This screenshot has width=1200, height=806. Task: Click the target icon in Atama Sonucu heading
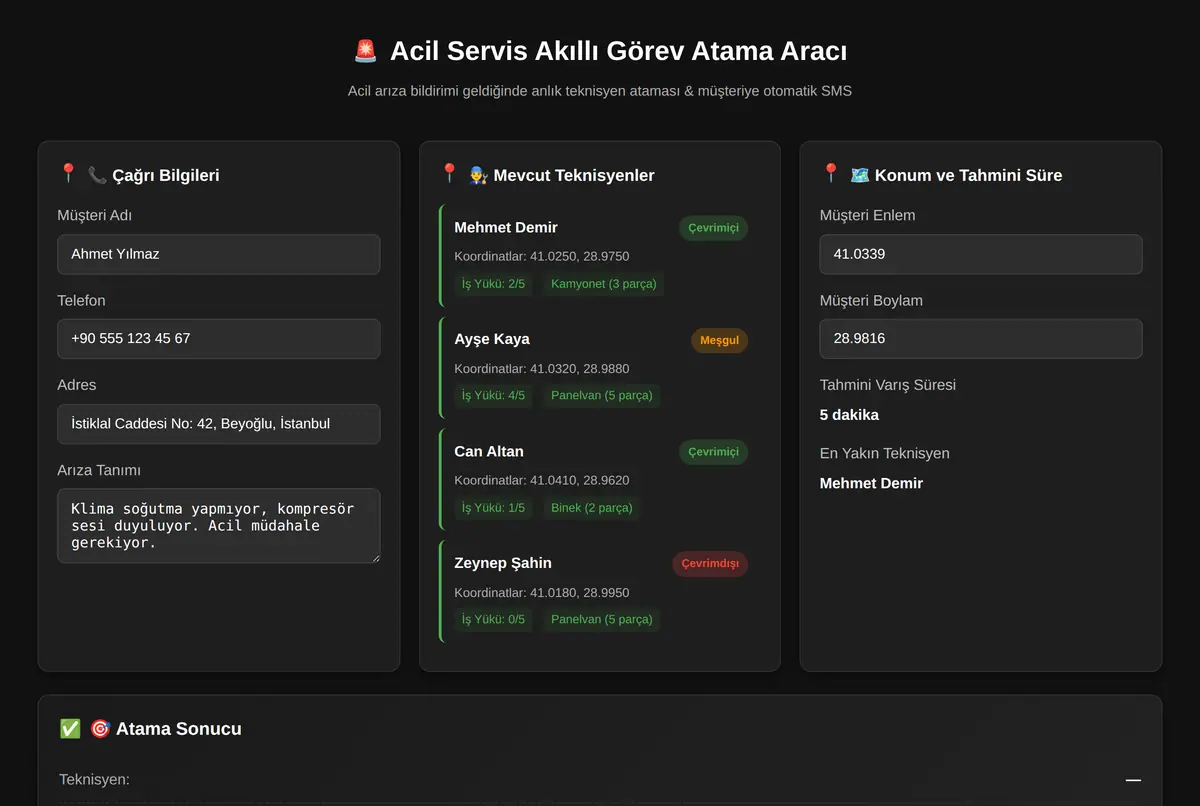point(100,729)
